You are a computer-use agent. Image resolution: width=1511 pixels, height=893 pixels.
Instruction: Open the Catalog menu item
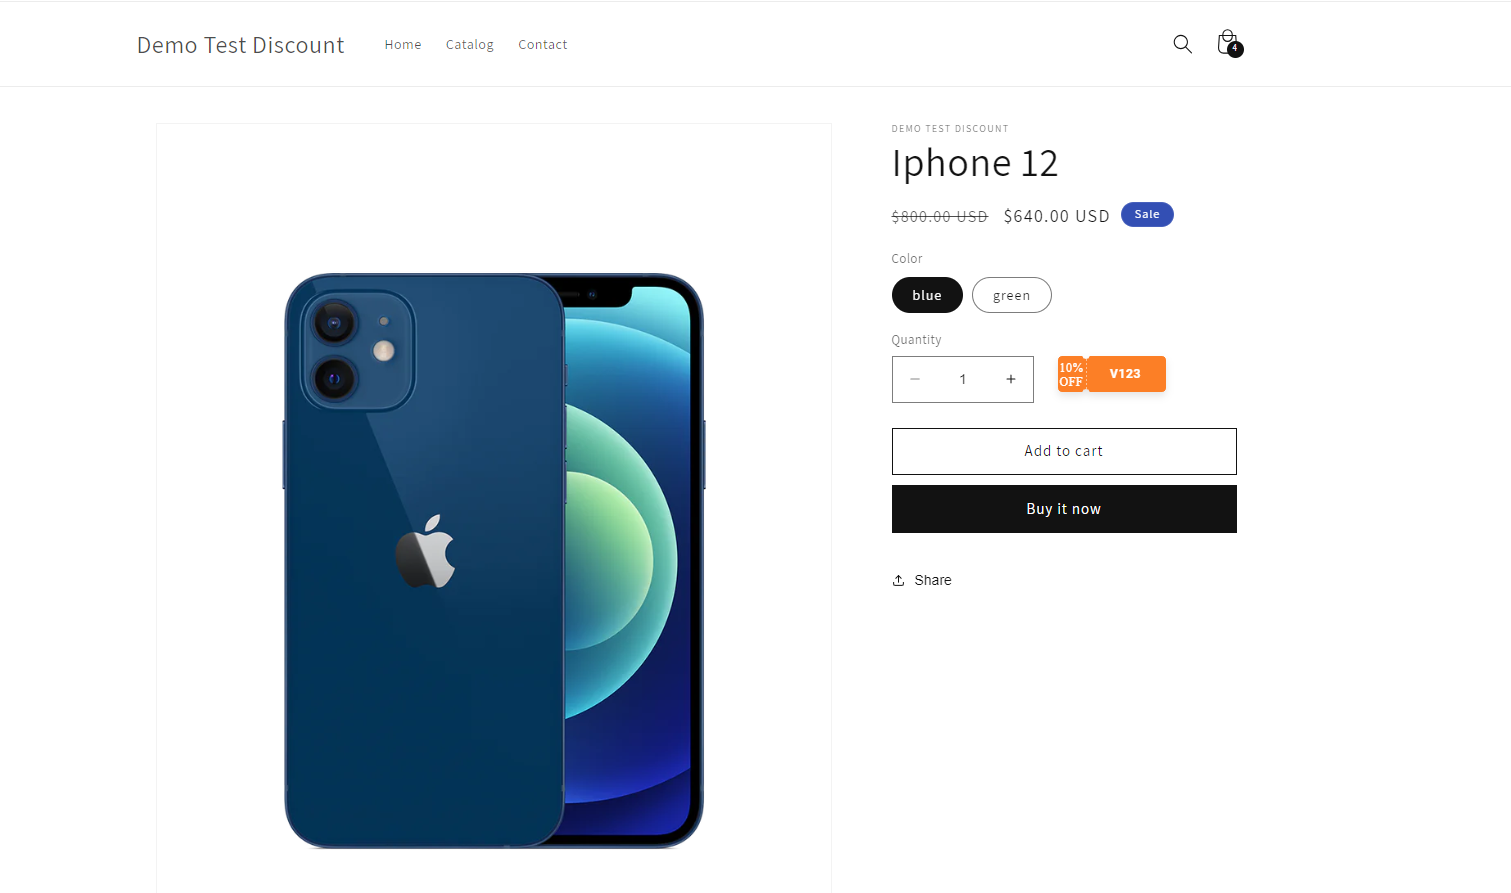470,44
